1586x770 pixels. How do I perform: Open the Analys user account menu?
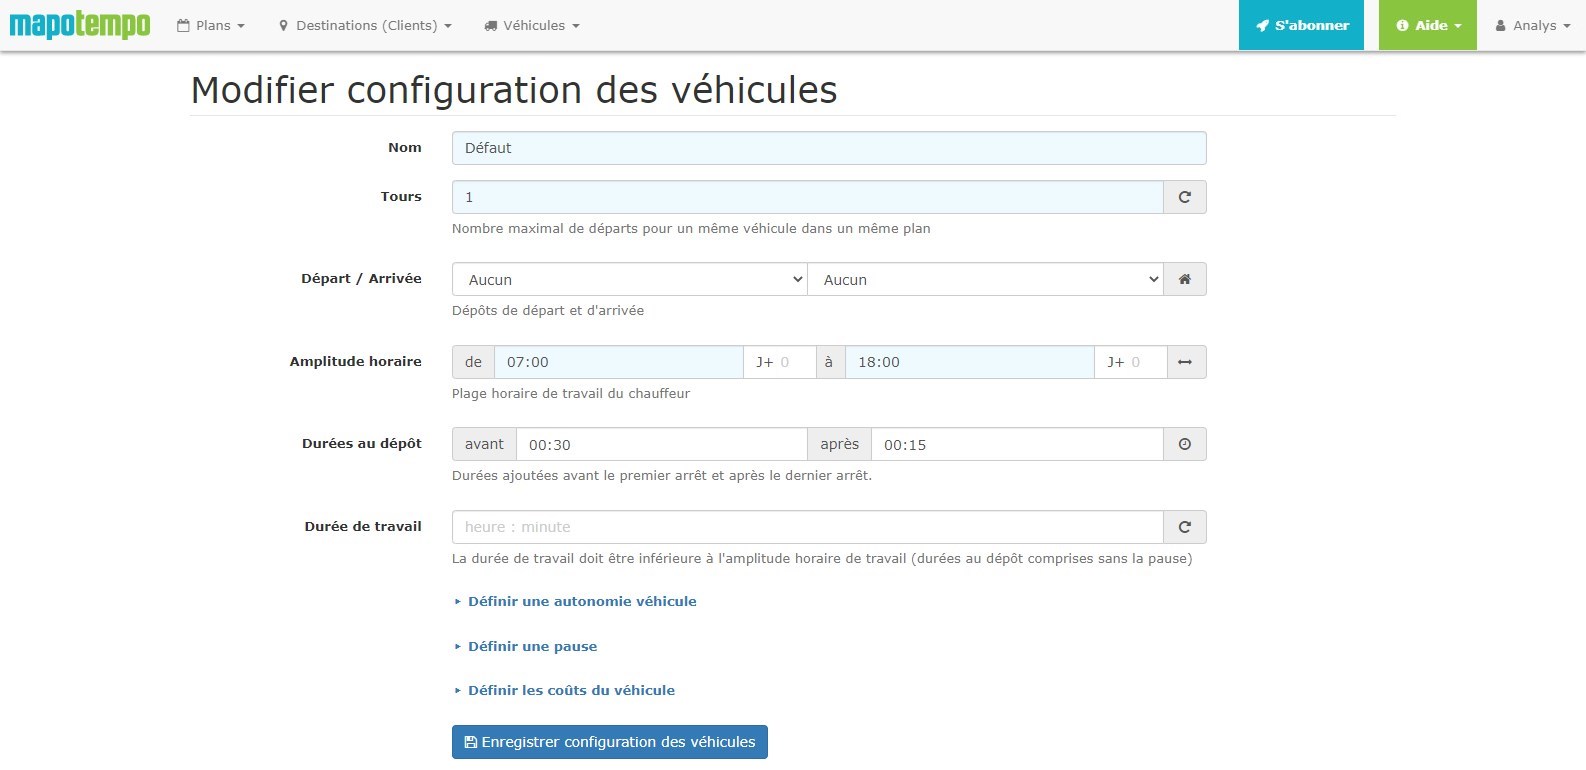[1533, 25]
